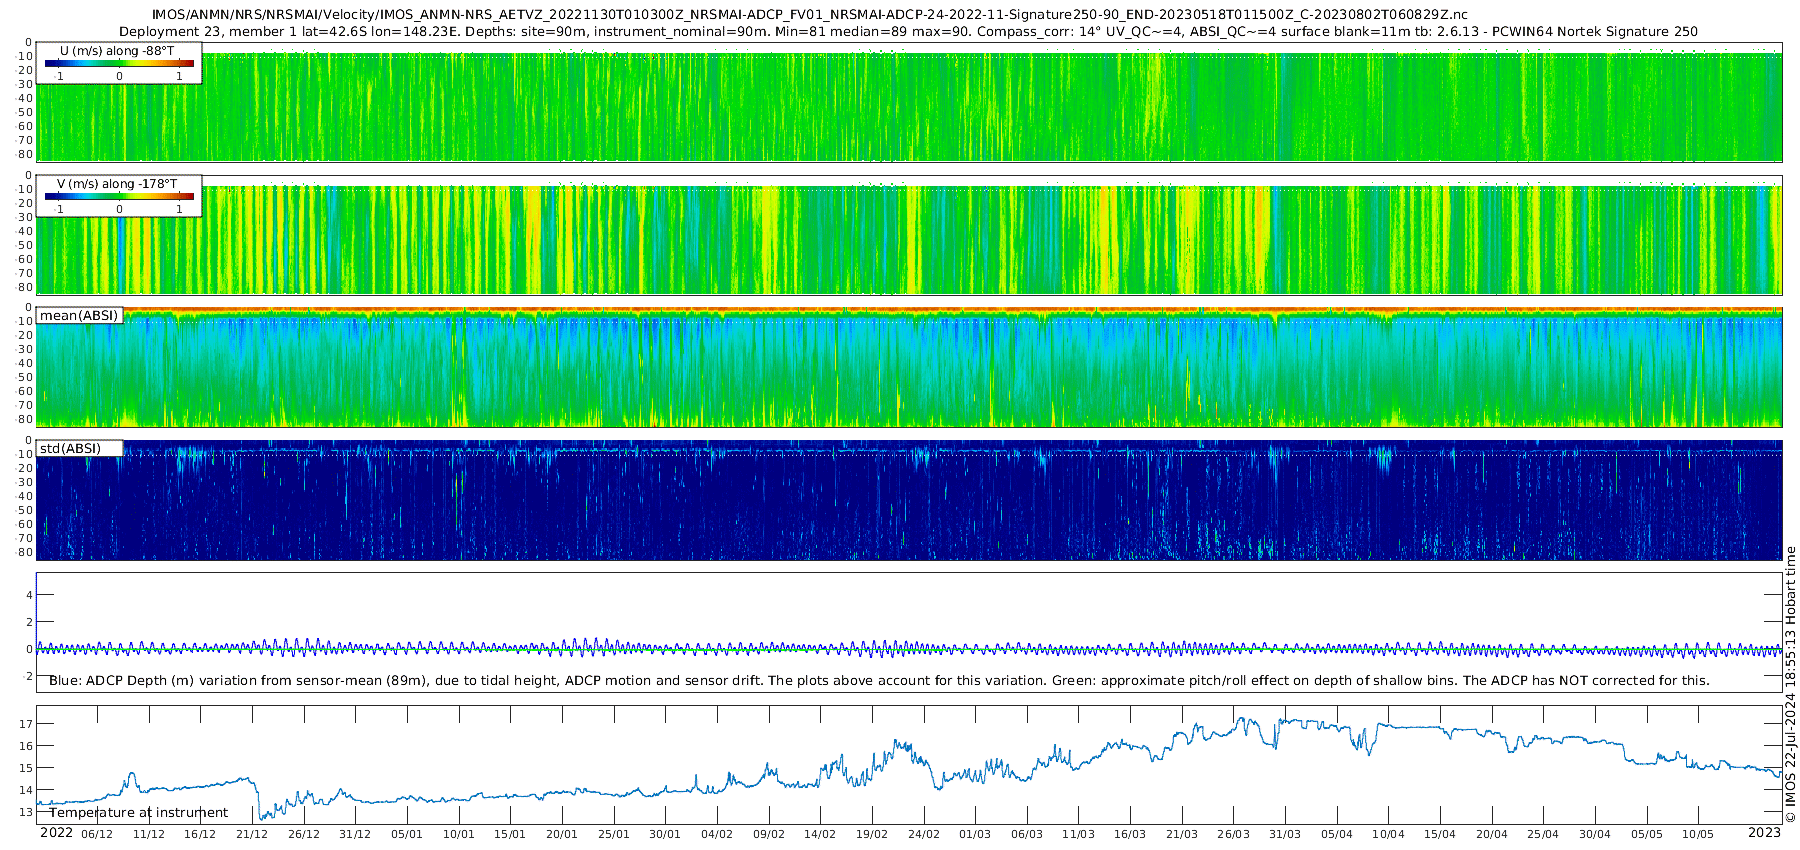The image size is (1800, 850).
Task: Select the 'U (m/s) along -88°T' legend title
Action: coord(117,50)
